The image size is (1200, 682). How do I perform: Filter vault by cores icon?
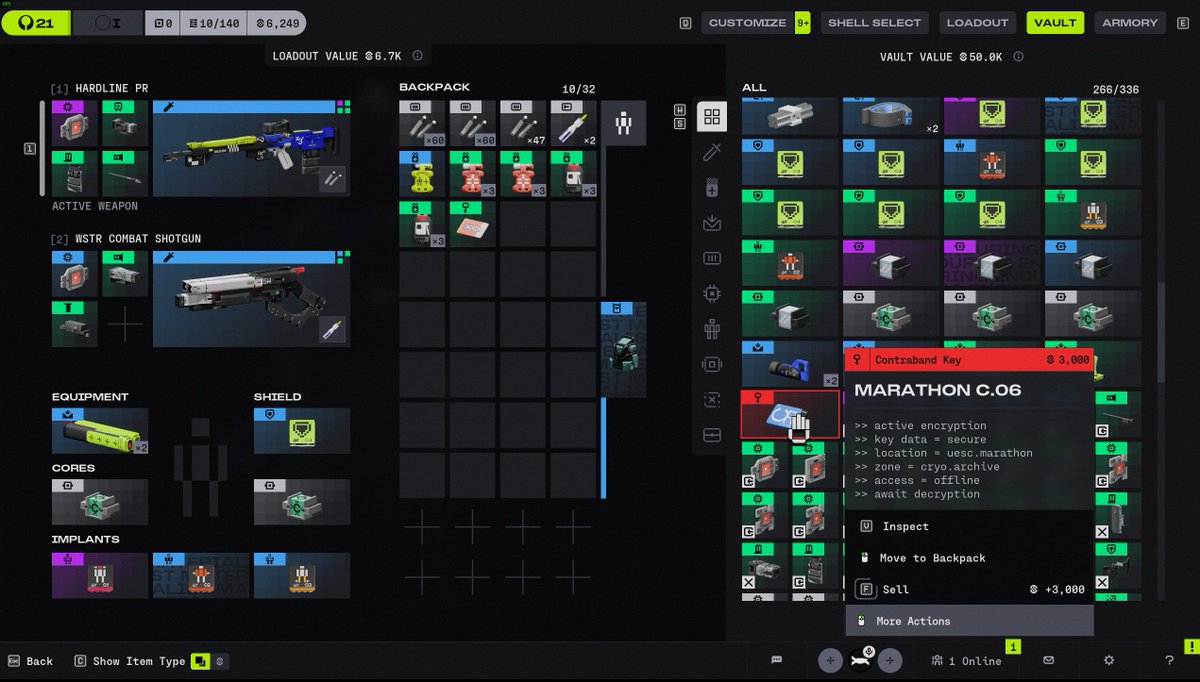712,364
